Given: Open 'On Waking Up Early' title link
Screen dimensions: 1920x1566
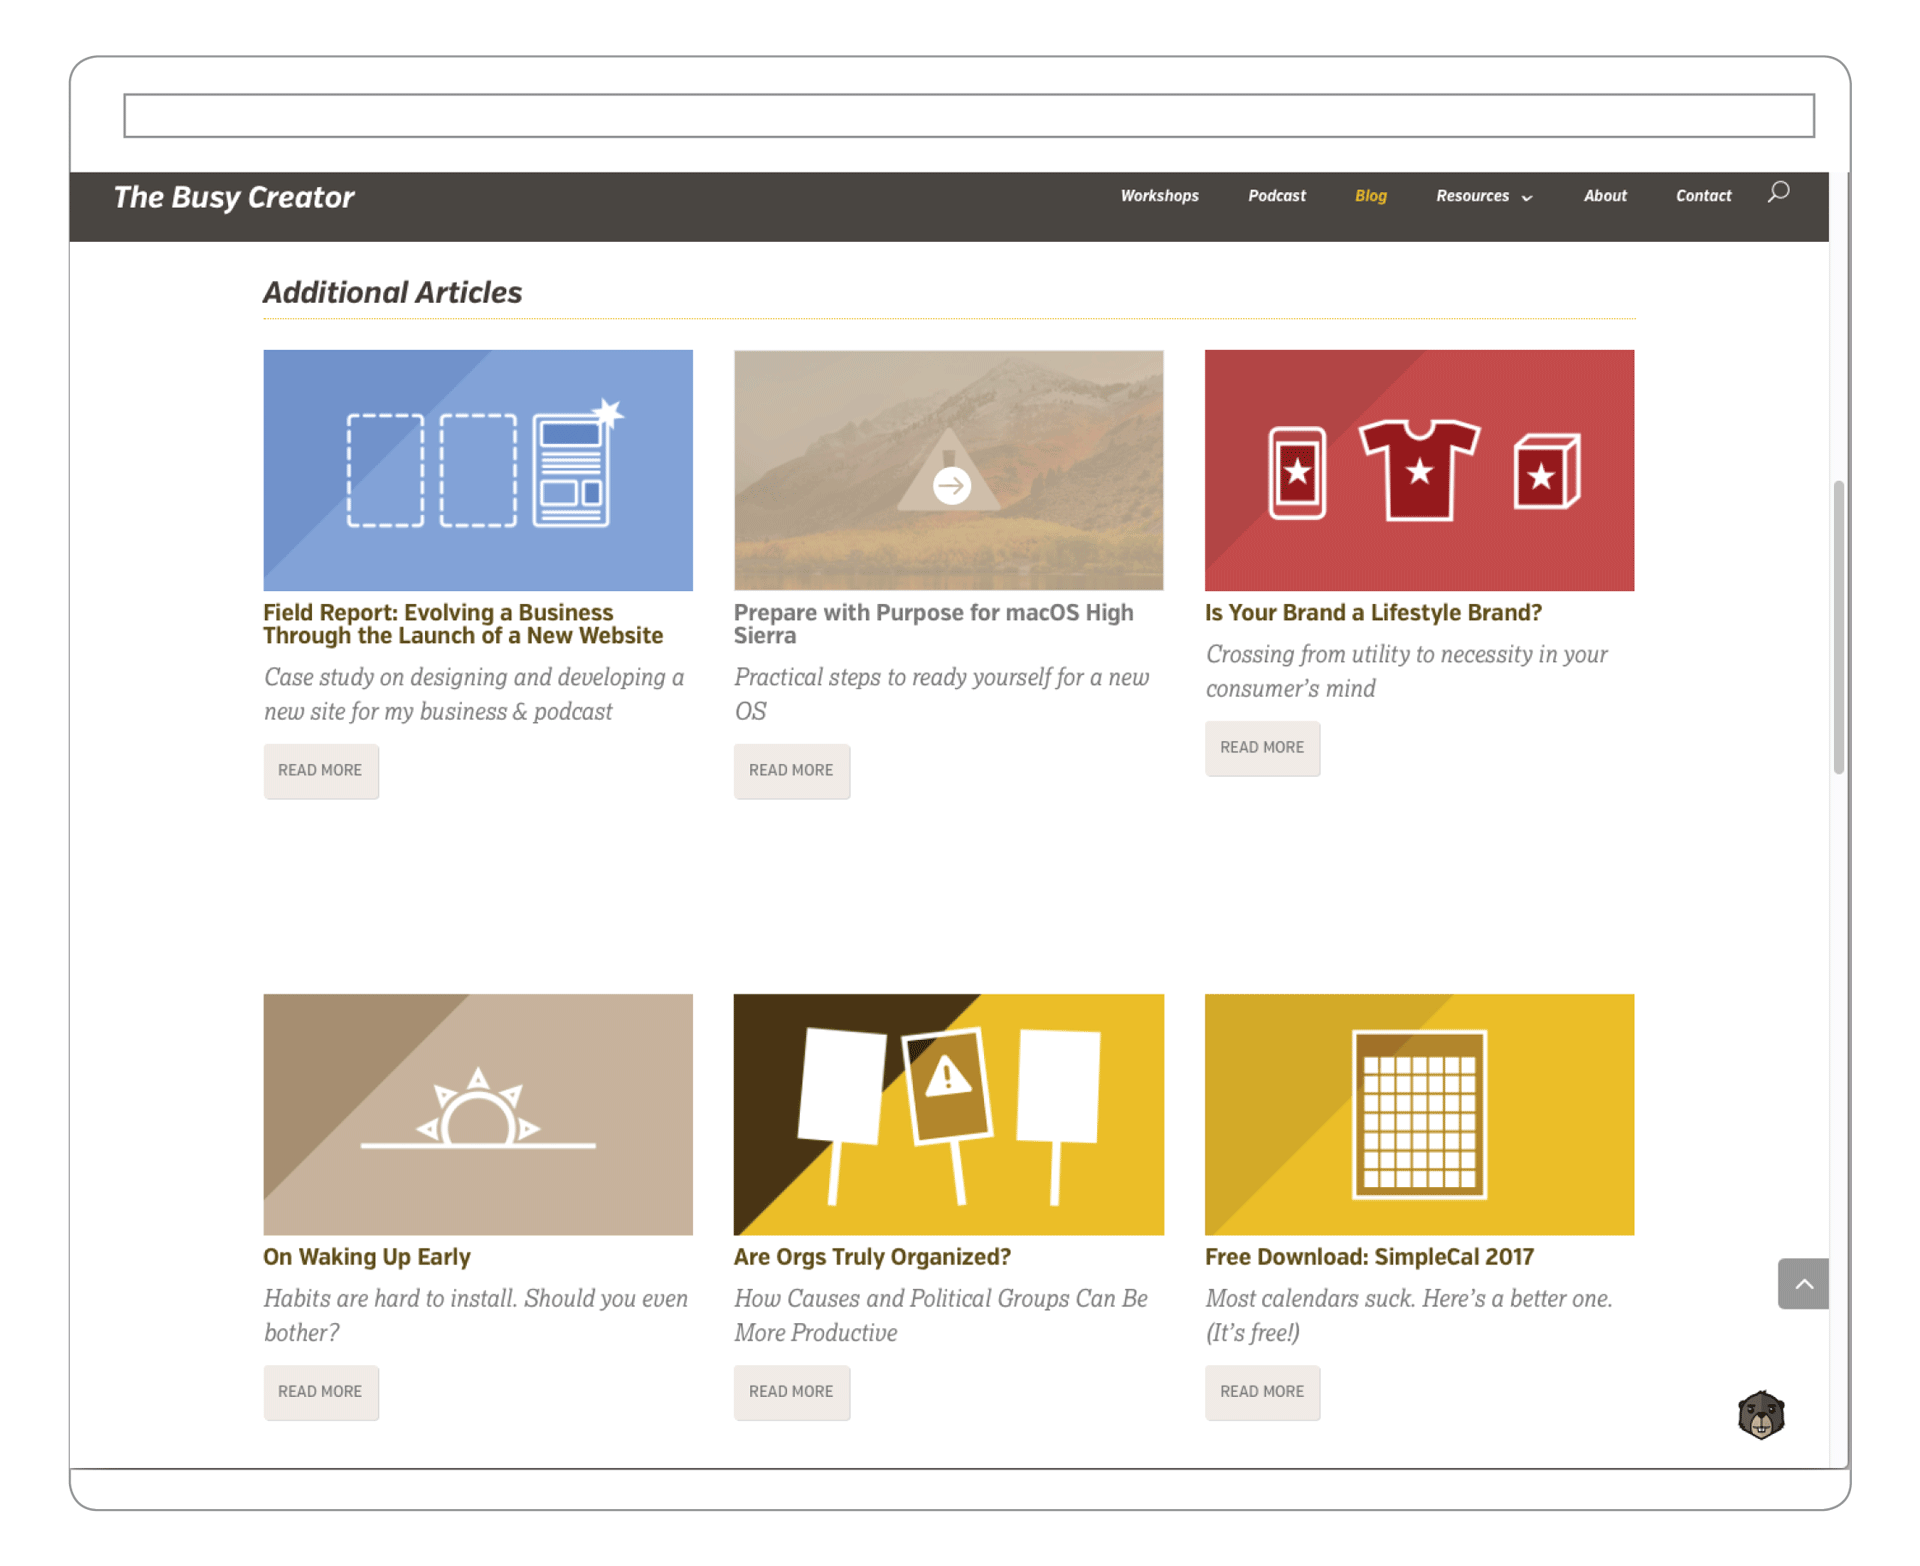Looking at the screenshot, I should coord(366,1256).
